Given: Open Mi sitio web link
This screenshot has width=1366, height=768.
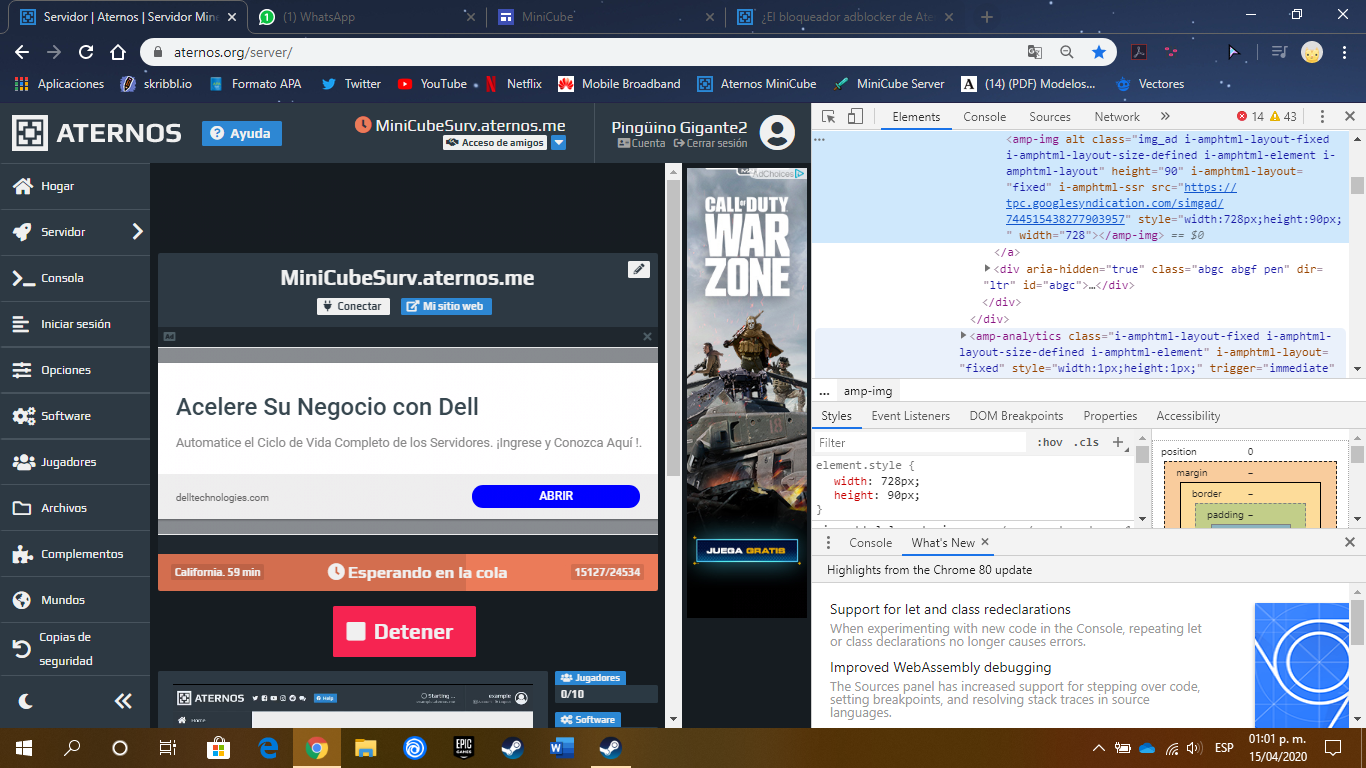Looking at the screenshot, I should [x=446, y=306].
